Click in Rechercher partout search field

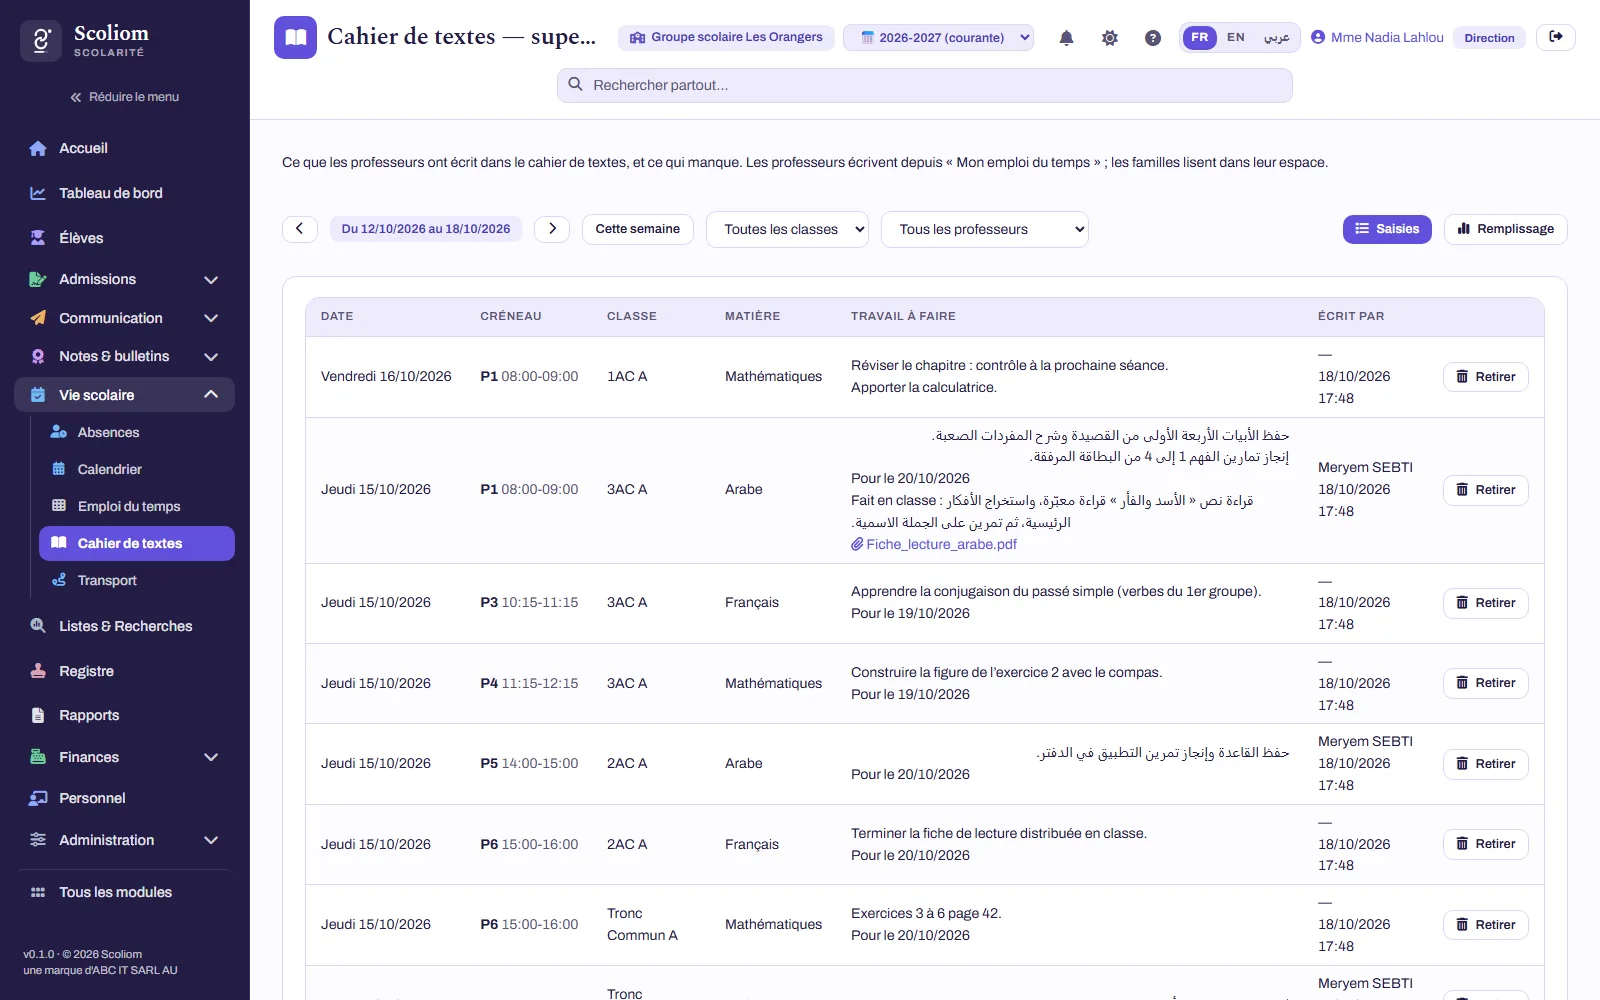[924, 85]
